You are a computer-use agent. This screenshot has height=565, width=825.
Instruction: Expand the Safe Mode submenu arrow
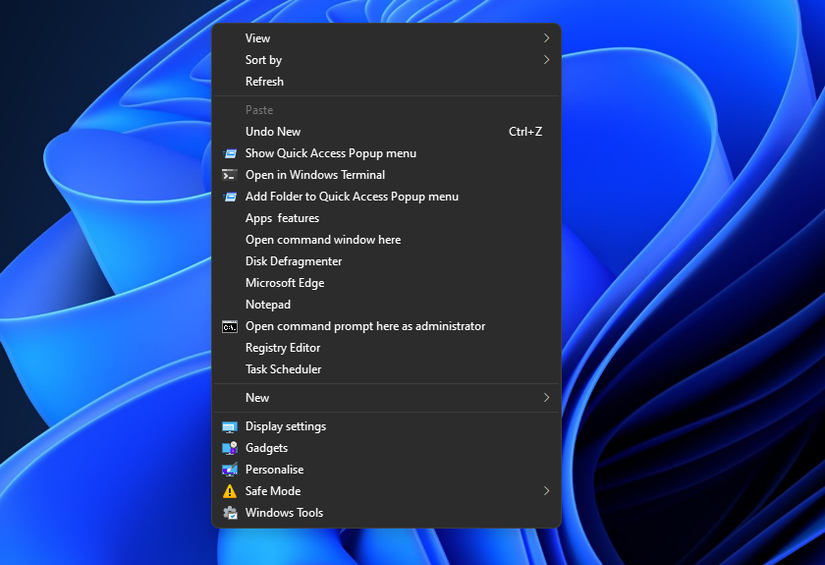546,491
